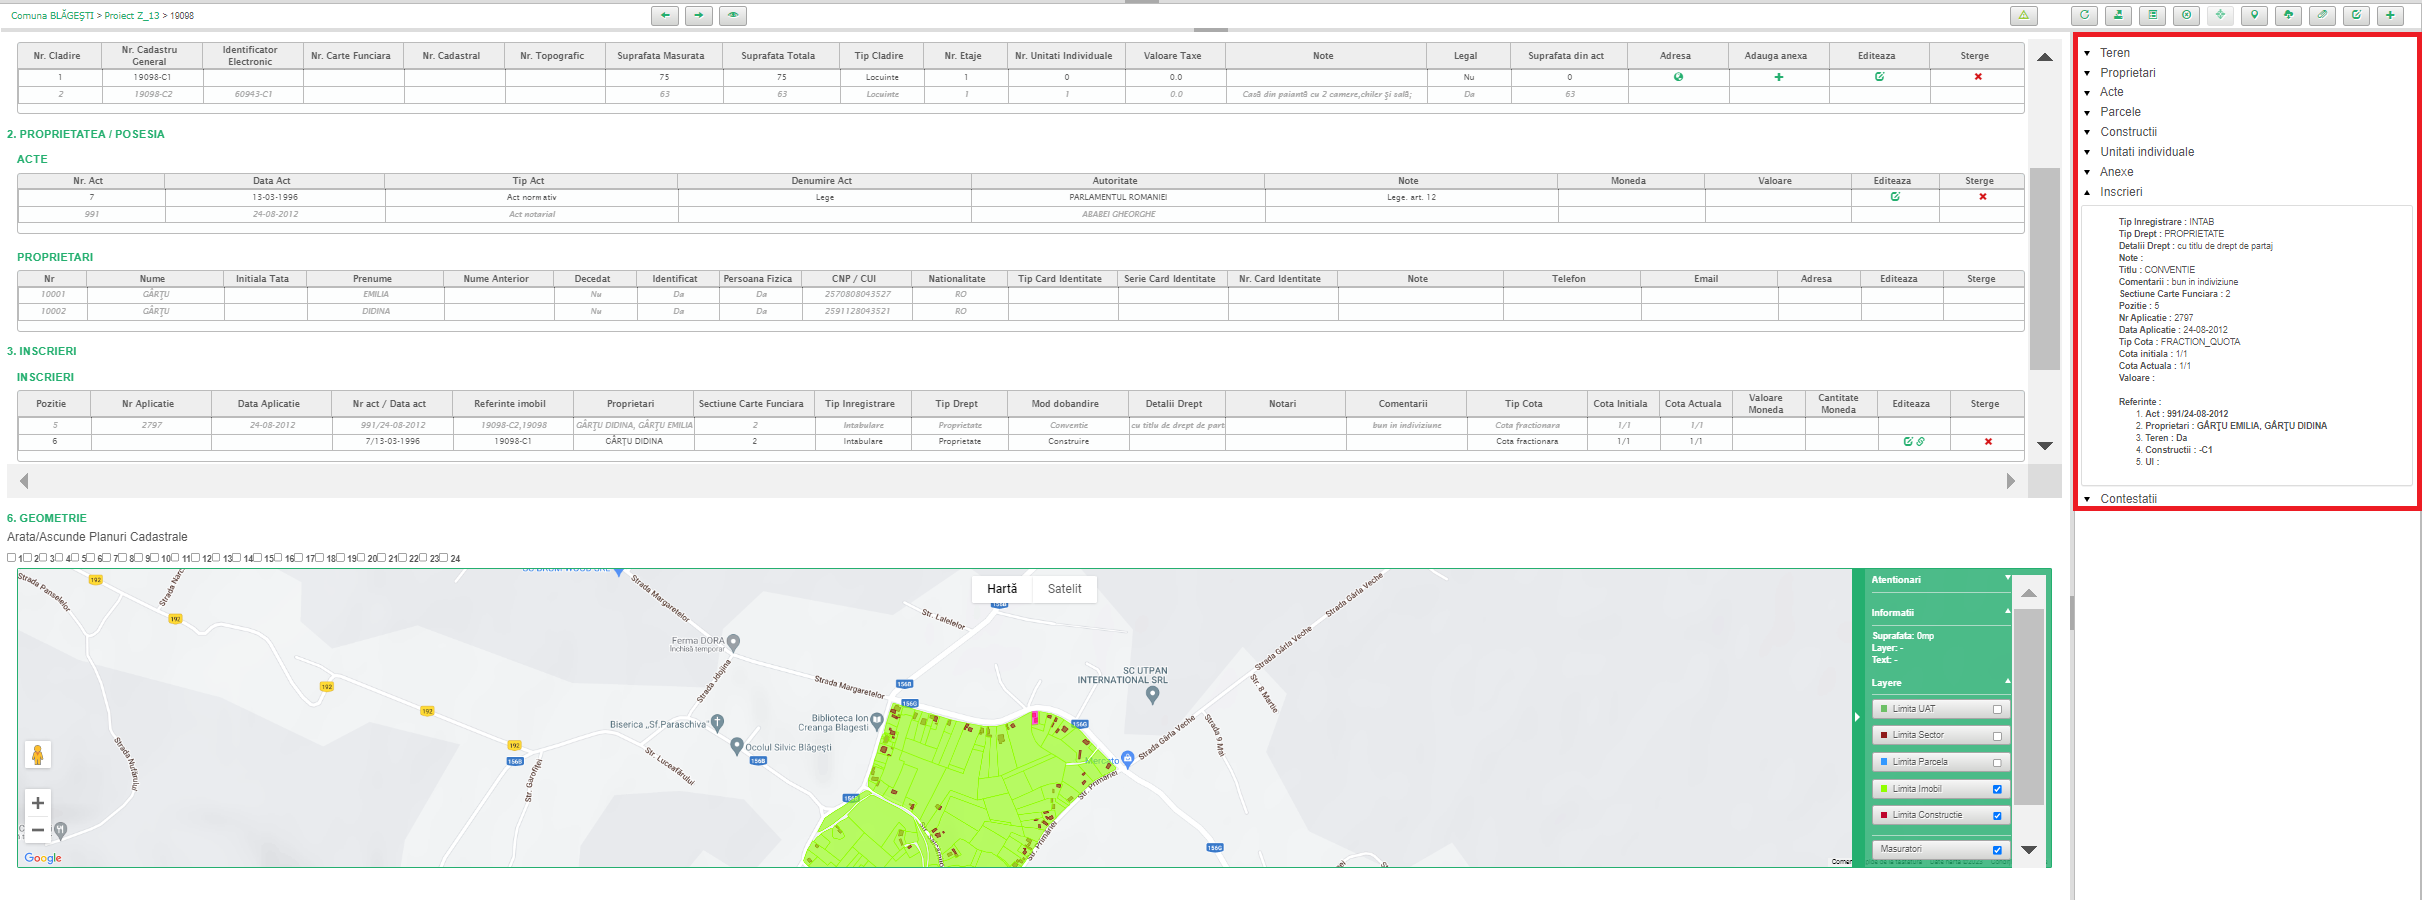Collapse the Inscrieri section in side panel
This screenshot has width=2422, height=900.
(x=2120, y=192)
